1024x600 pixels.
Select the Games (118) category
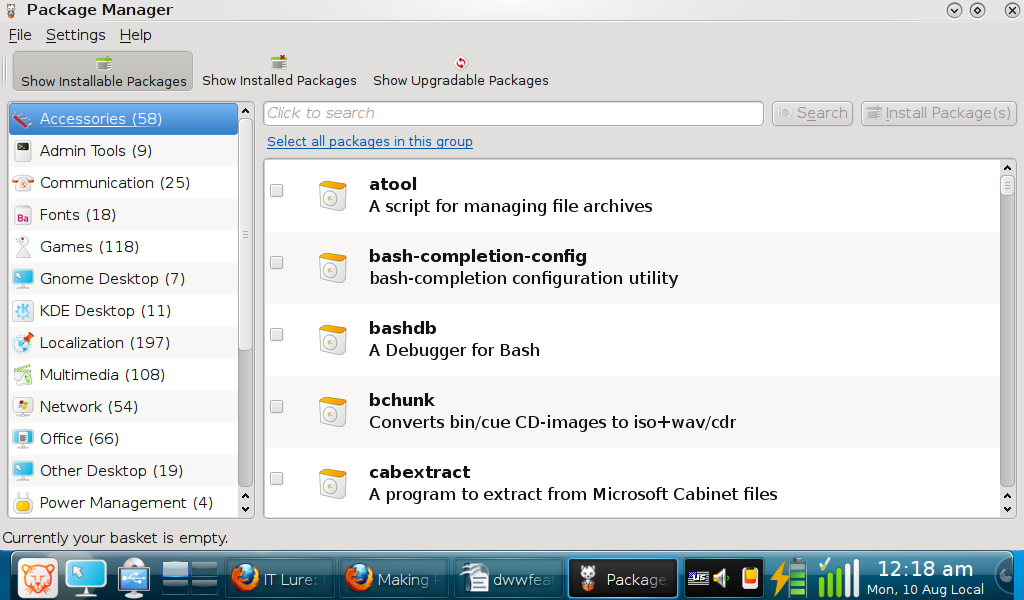(123, 247)
